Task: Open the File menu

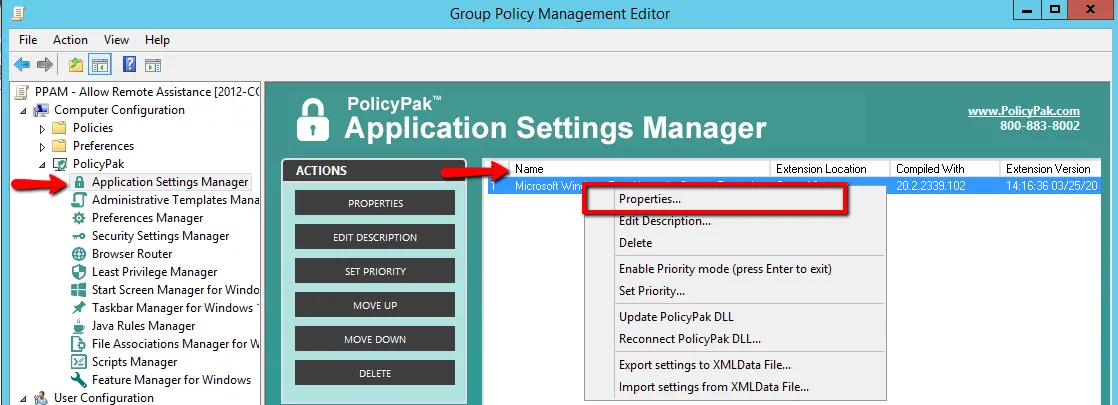Action: point(28,40)
